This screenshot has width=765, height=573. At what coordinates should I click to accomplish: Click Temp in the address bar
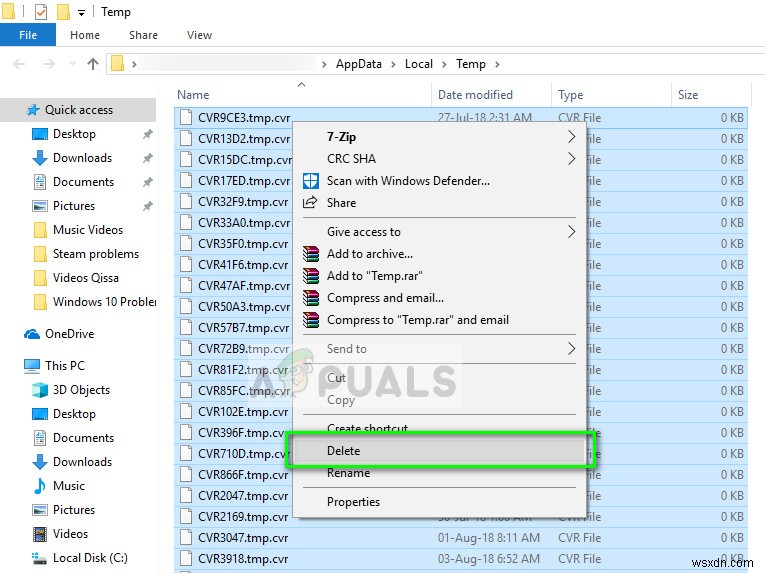click(470, 64)
